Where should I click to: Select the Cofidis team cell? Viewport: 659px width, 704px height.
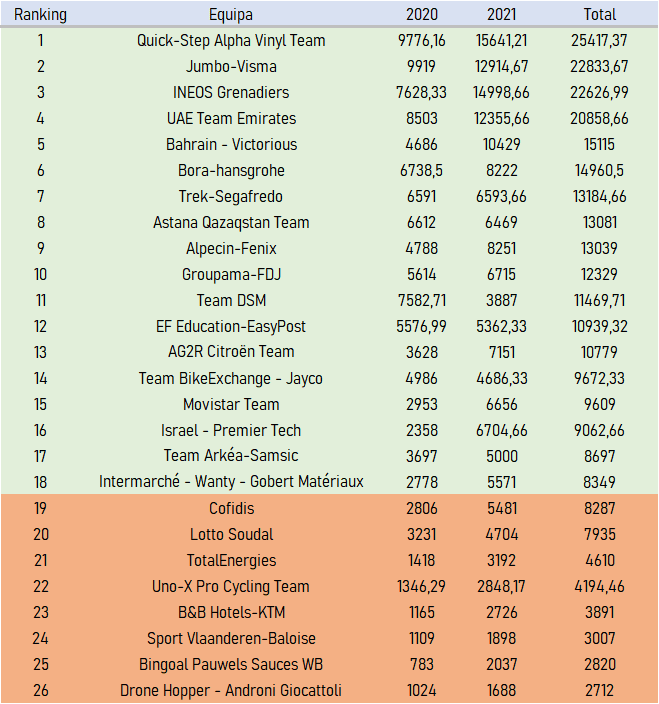coord(231,509)
